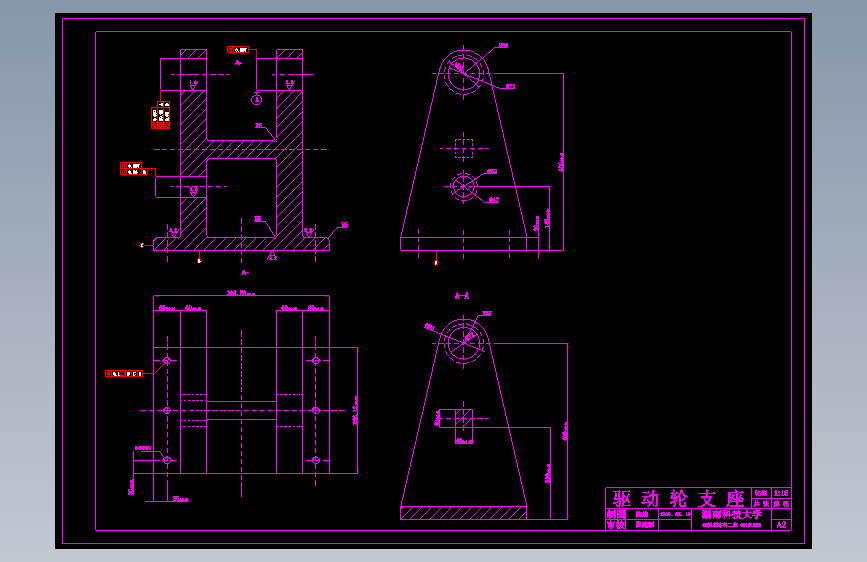Viewport: 867px width, 562px height.
Task: Click the 湖南科技大学 text in title block
Action: [732, 514]
